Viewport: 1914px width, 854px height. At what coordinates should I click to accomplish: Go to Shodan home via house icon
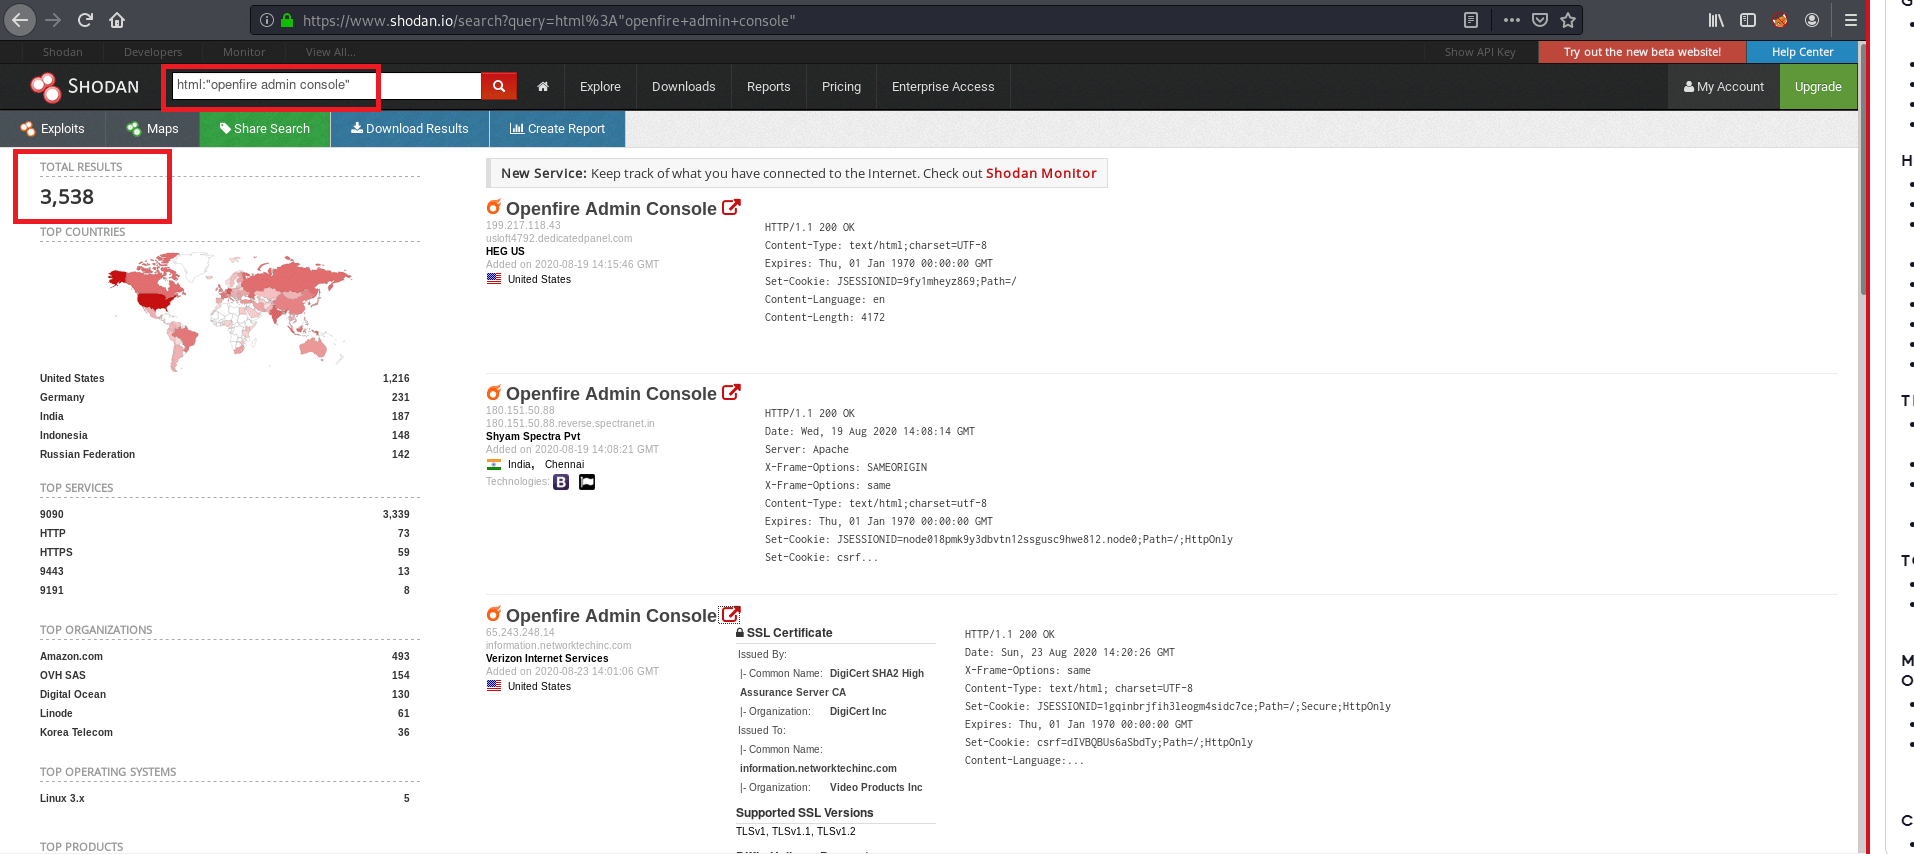(543, 87)
